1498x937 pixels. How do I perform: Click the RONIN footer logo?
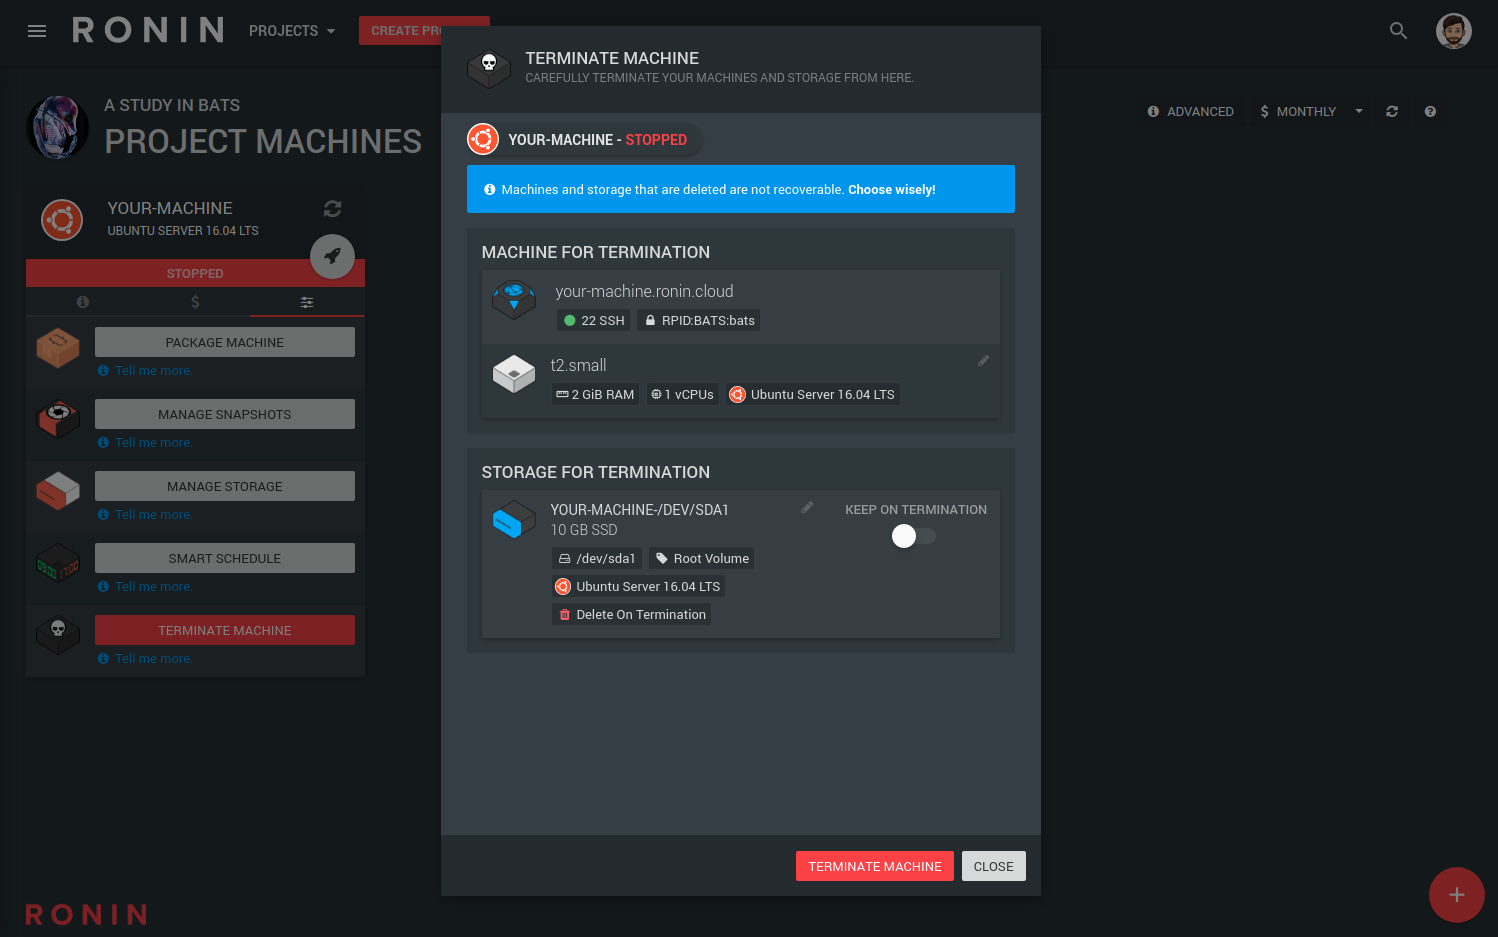click(87, 915)
